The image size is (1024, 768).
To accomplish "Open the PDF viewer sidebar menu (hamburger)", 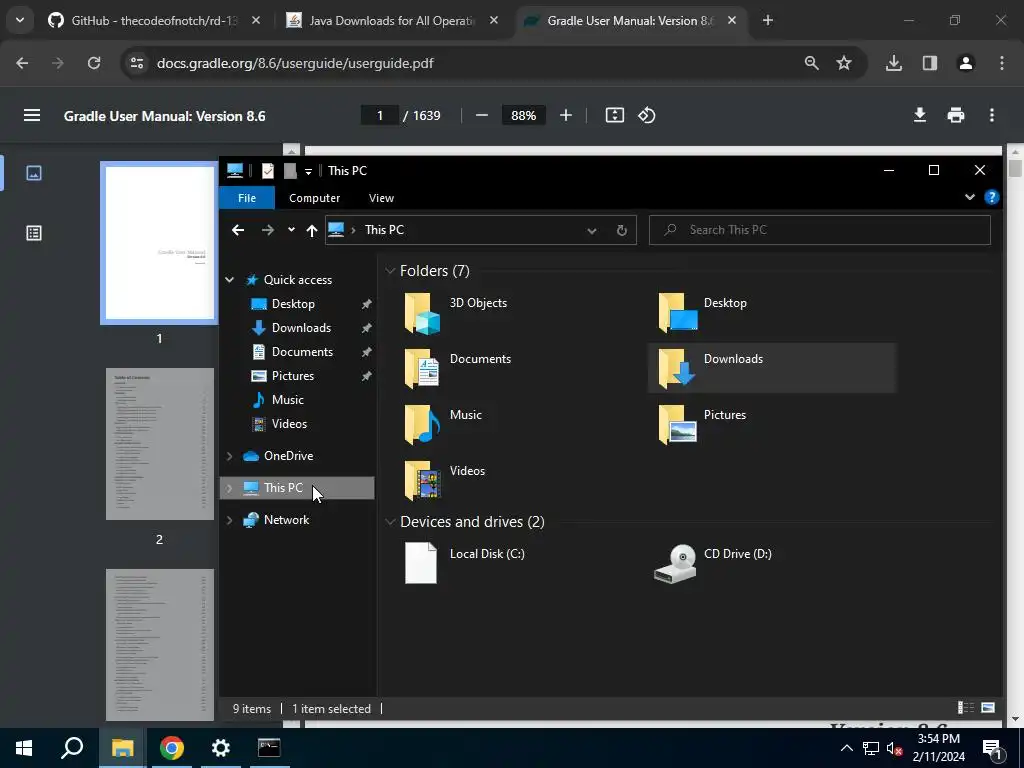I will point(32,116).
